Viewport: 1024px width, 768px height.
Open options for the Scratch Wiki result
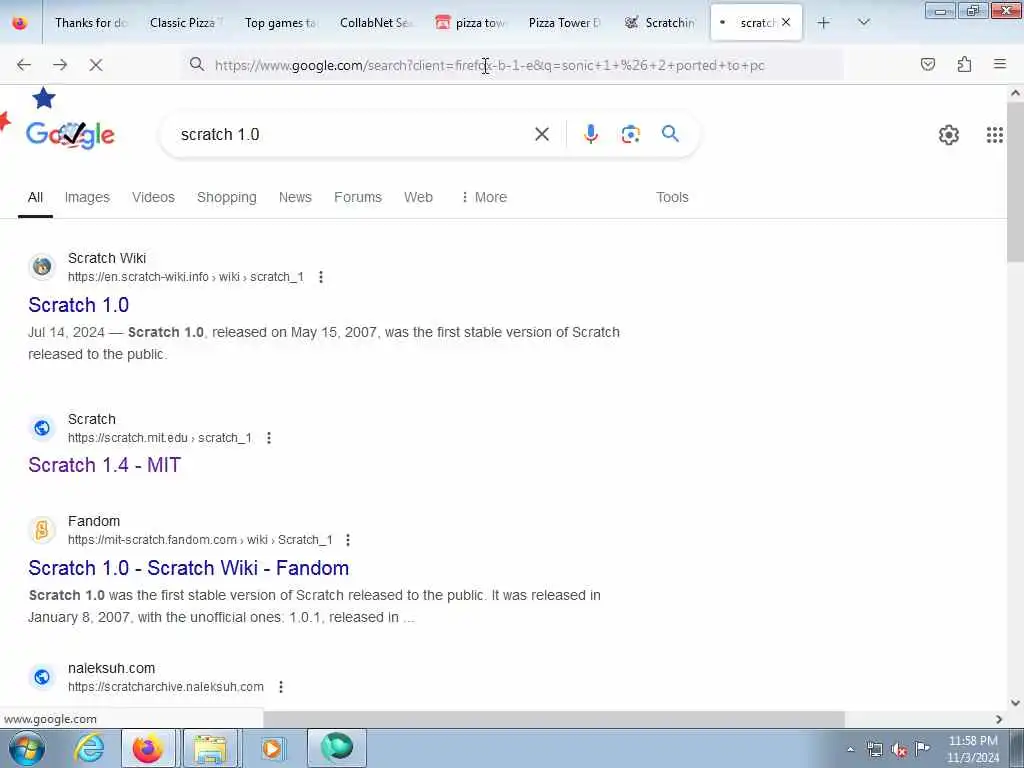321,277
